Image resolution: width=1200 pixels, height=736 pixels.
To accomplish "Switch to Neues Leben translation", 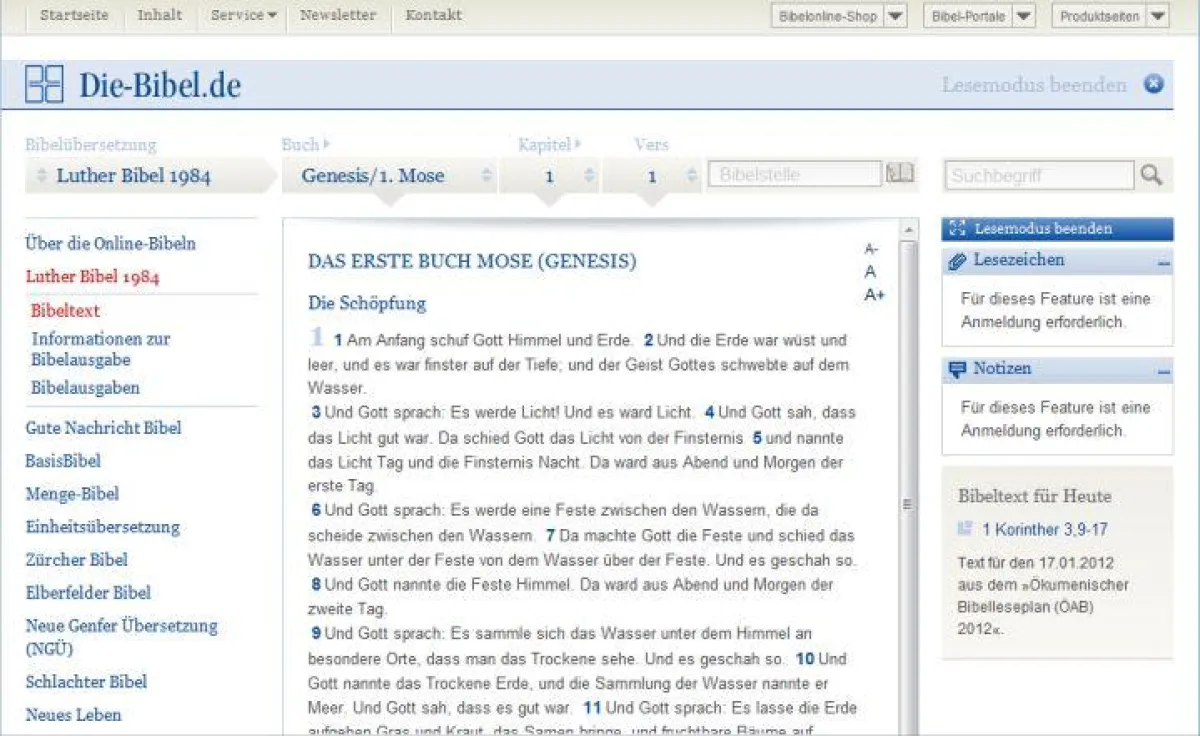I will pyautogui.click(x=73, y=715).
